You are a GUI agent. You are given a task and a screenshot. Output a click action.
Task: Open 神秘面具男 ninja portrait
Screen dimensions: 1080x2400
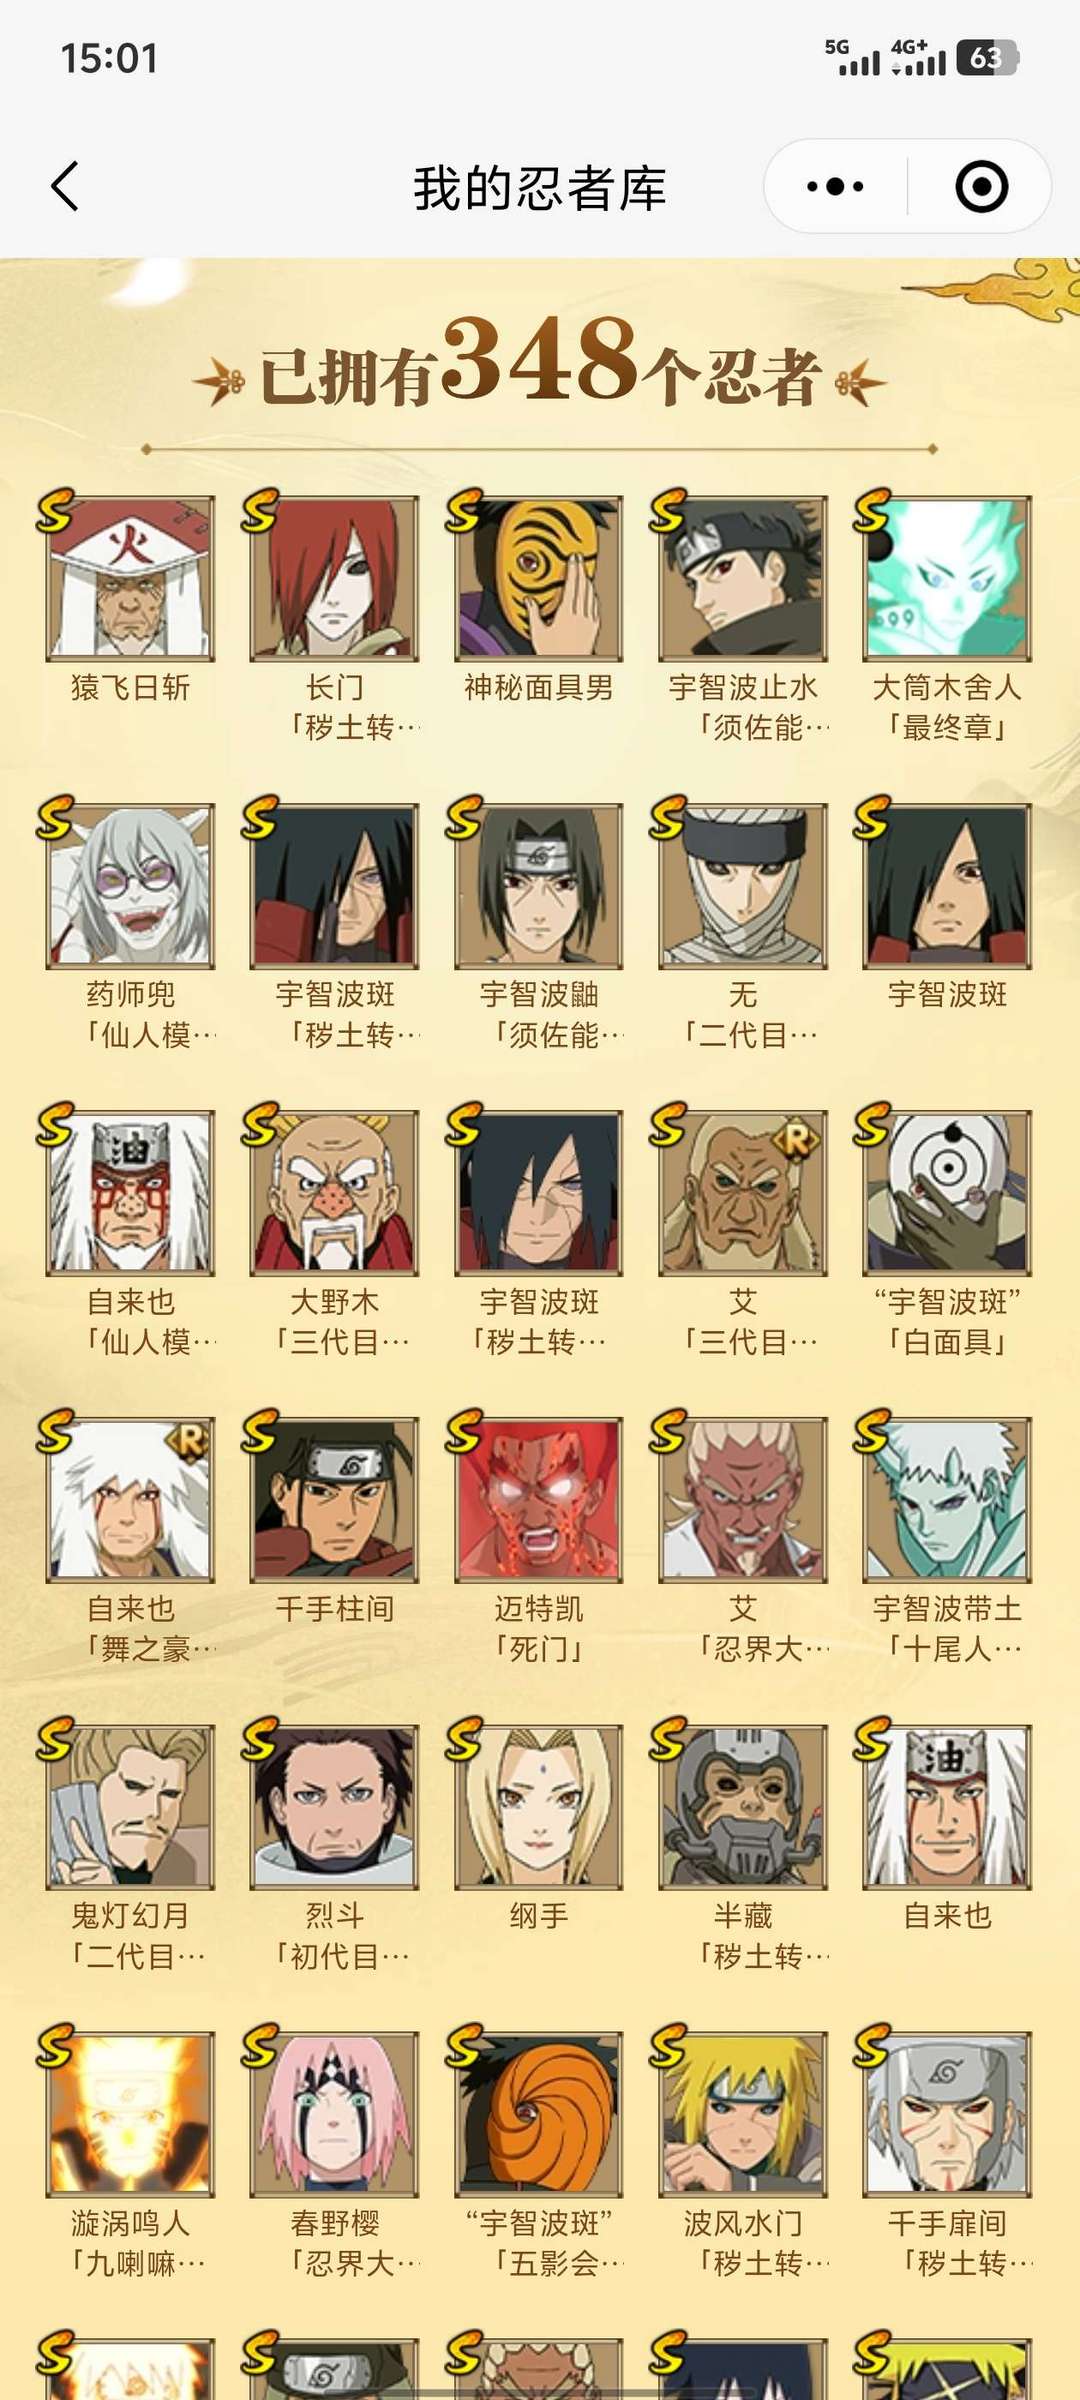538,578
